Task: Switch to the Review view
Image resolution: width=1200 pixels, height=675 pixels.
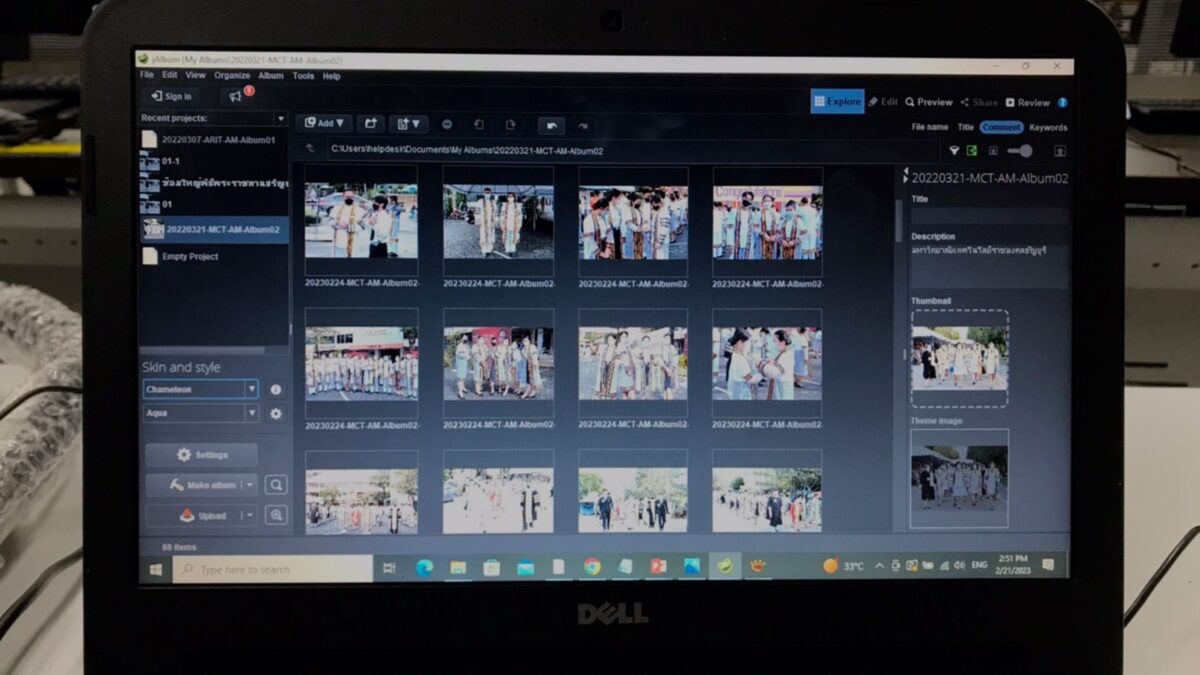Action: point(1028,102)
